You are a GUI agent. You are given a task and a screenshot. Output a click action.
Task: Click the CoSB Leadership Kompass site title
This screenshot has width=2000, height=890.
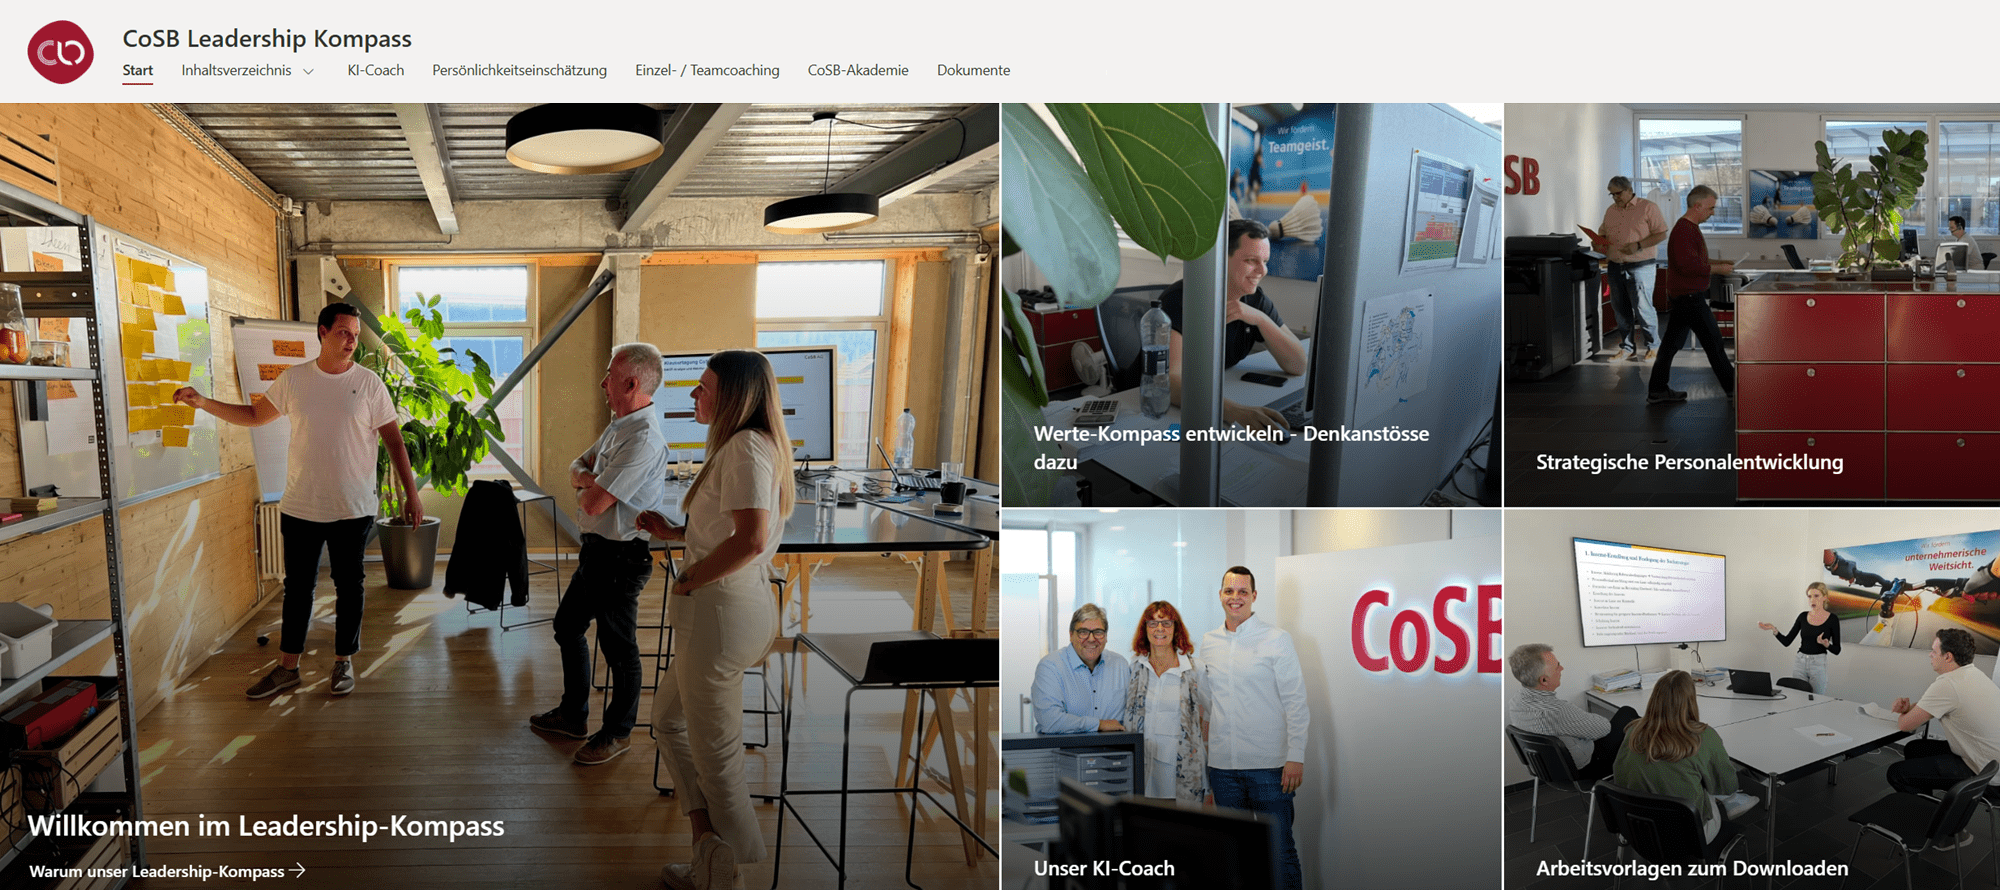[267, 38]
